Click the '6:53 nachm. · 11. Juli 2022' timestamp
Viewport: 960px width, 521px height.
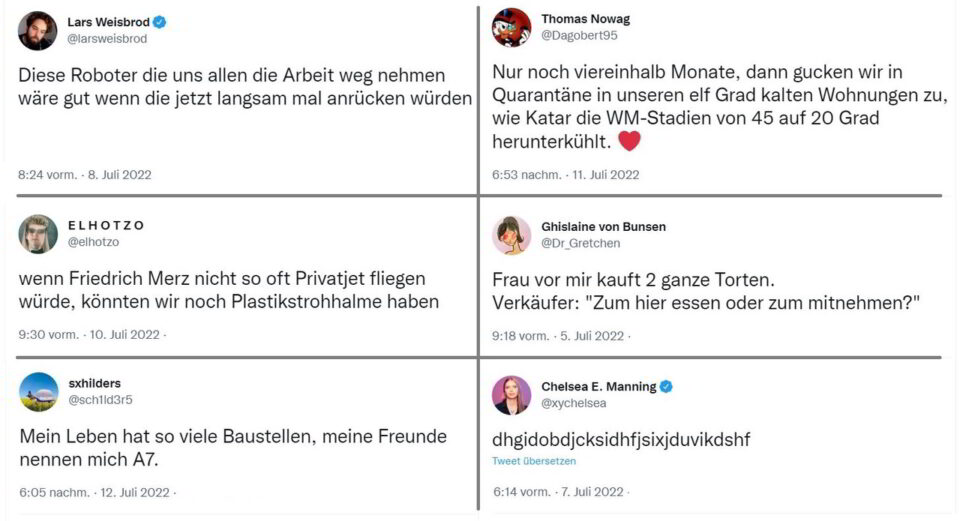coord(566,174)
